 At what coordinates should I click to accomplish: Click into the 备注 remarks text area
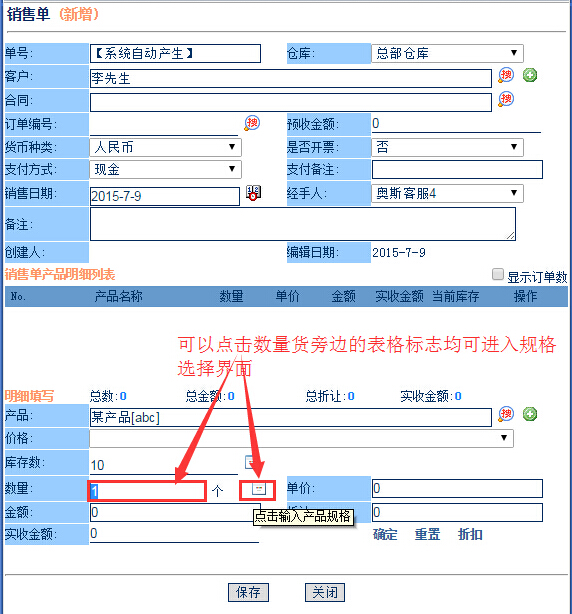[303, 224]
